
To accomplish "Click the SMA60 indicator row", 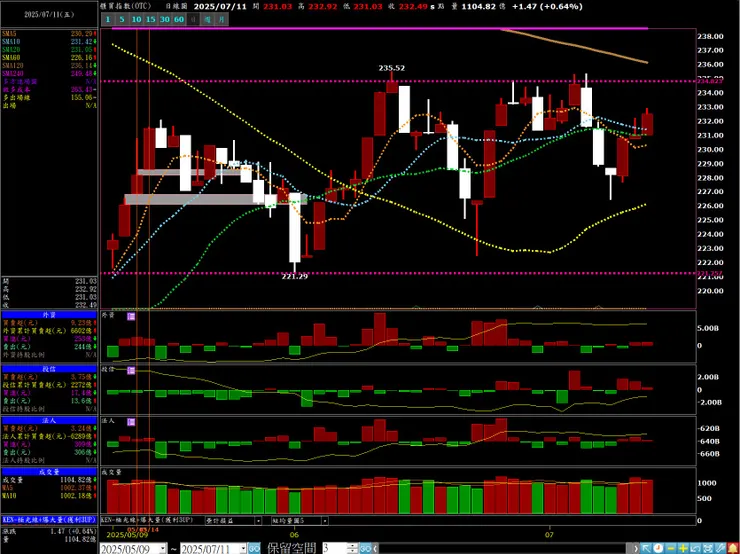I will 49,58.
